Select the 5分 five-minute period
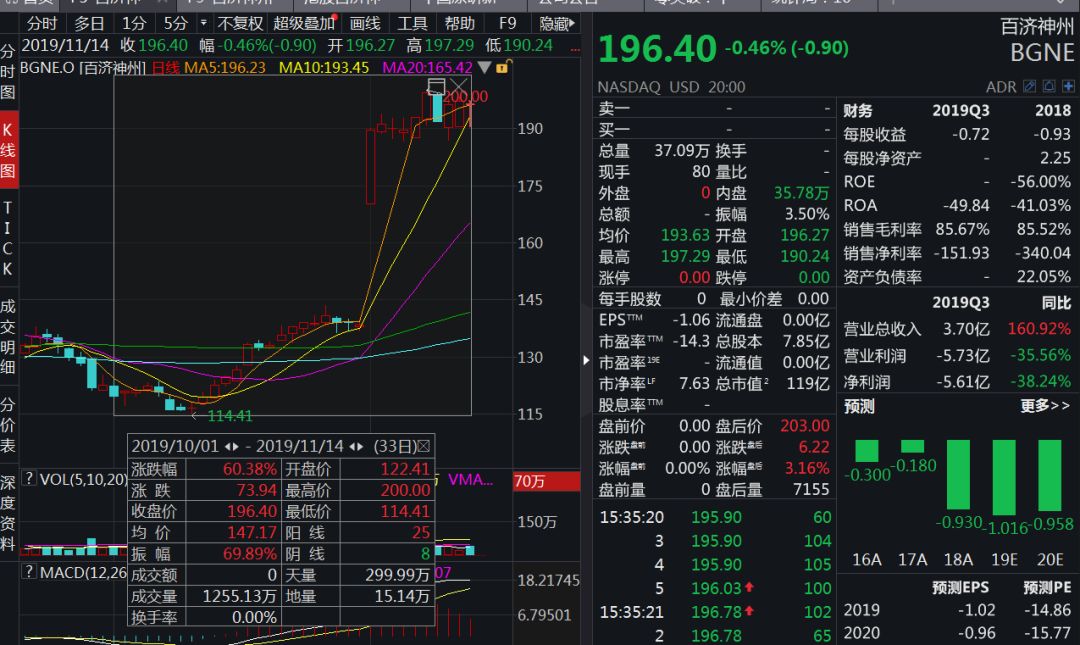Image resolution: width=1080 pixels, height=645 pixels. click(x=175, y=23)
